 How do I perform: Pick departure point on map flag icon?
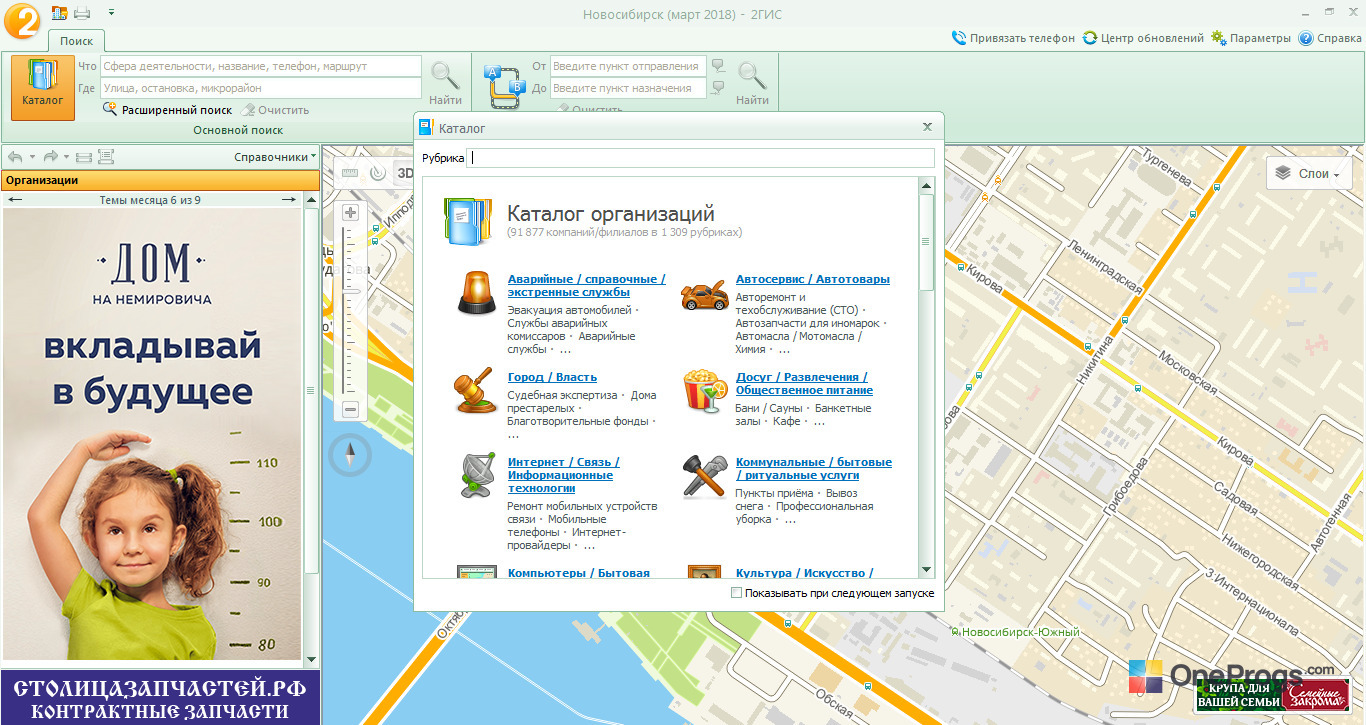click(718, 66)
